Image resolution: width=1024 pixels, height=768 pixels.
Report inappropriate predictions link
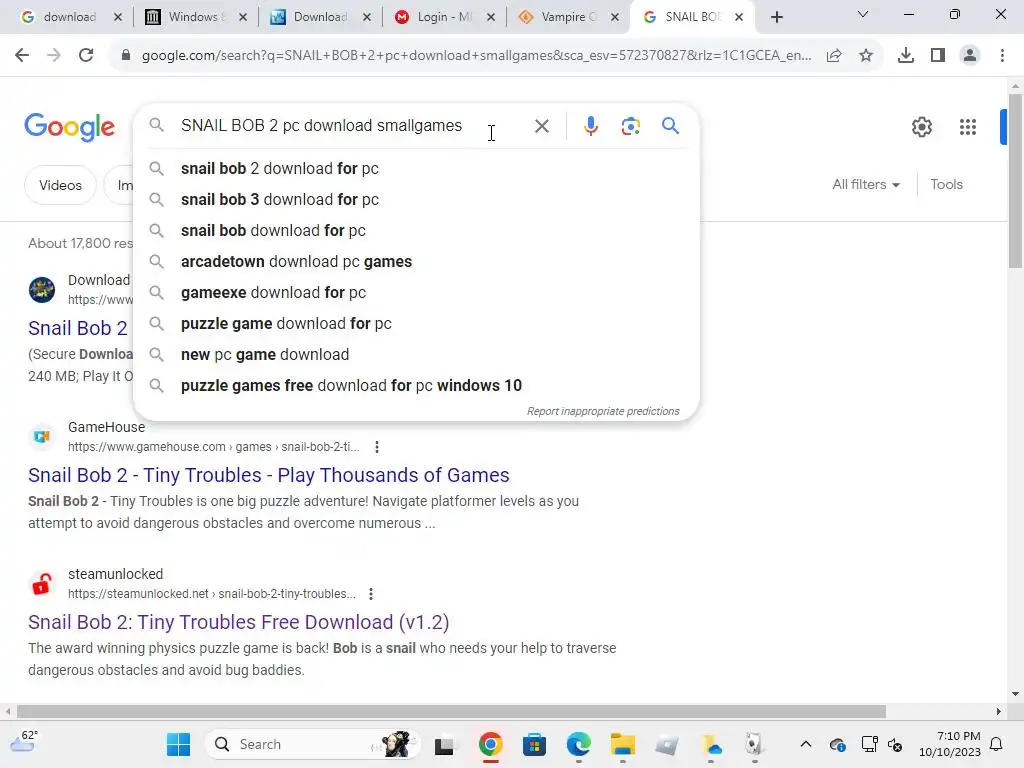tap(603, 411)
